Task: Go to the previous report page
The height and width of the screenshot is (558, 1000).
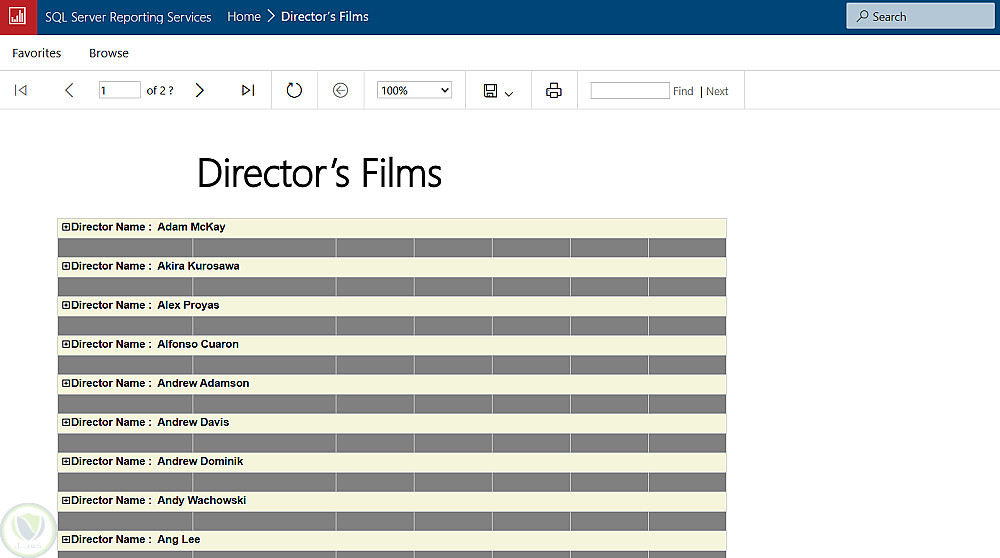Action: point(69,91)
